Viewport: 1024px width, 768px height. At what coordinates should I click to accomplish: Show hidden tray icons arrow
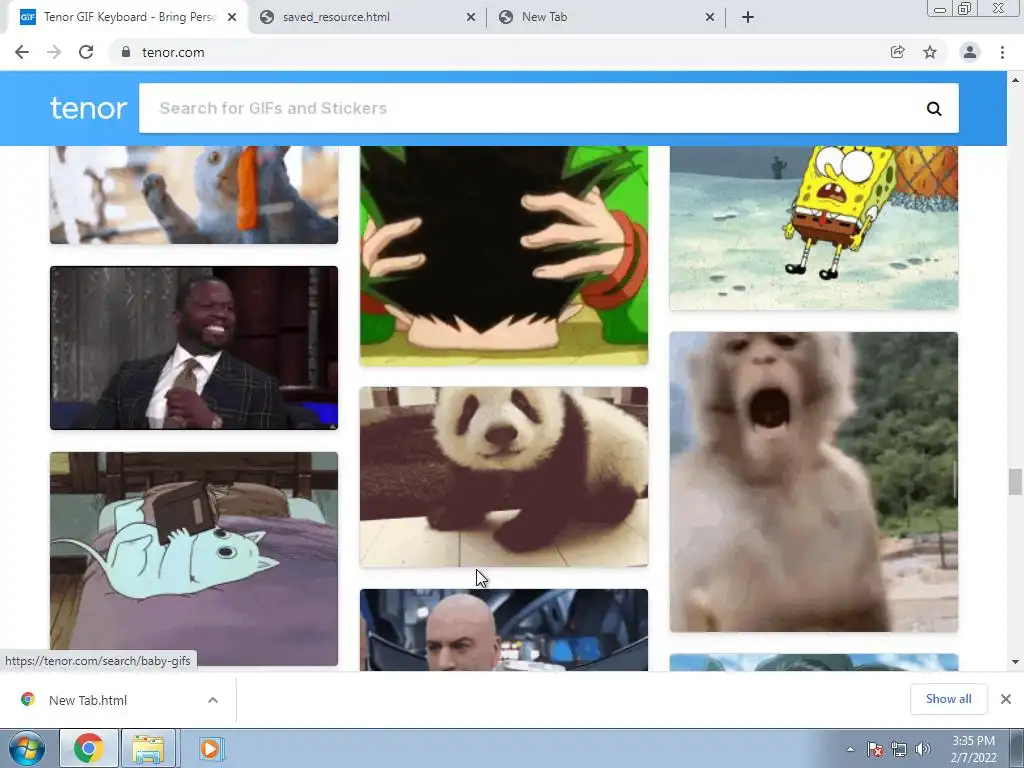coord(850,749)
